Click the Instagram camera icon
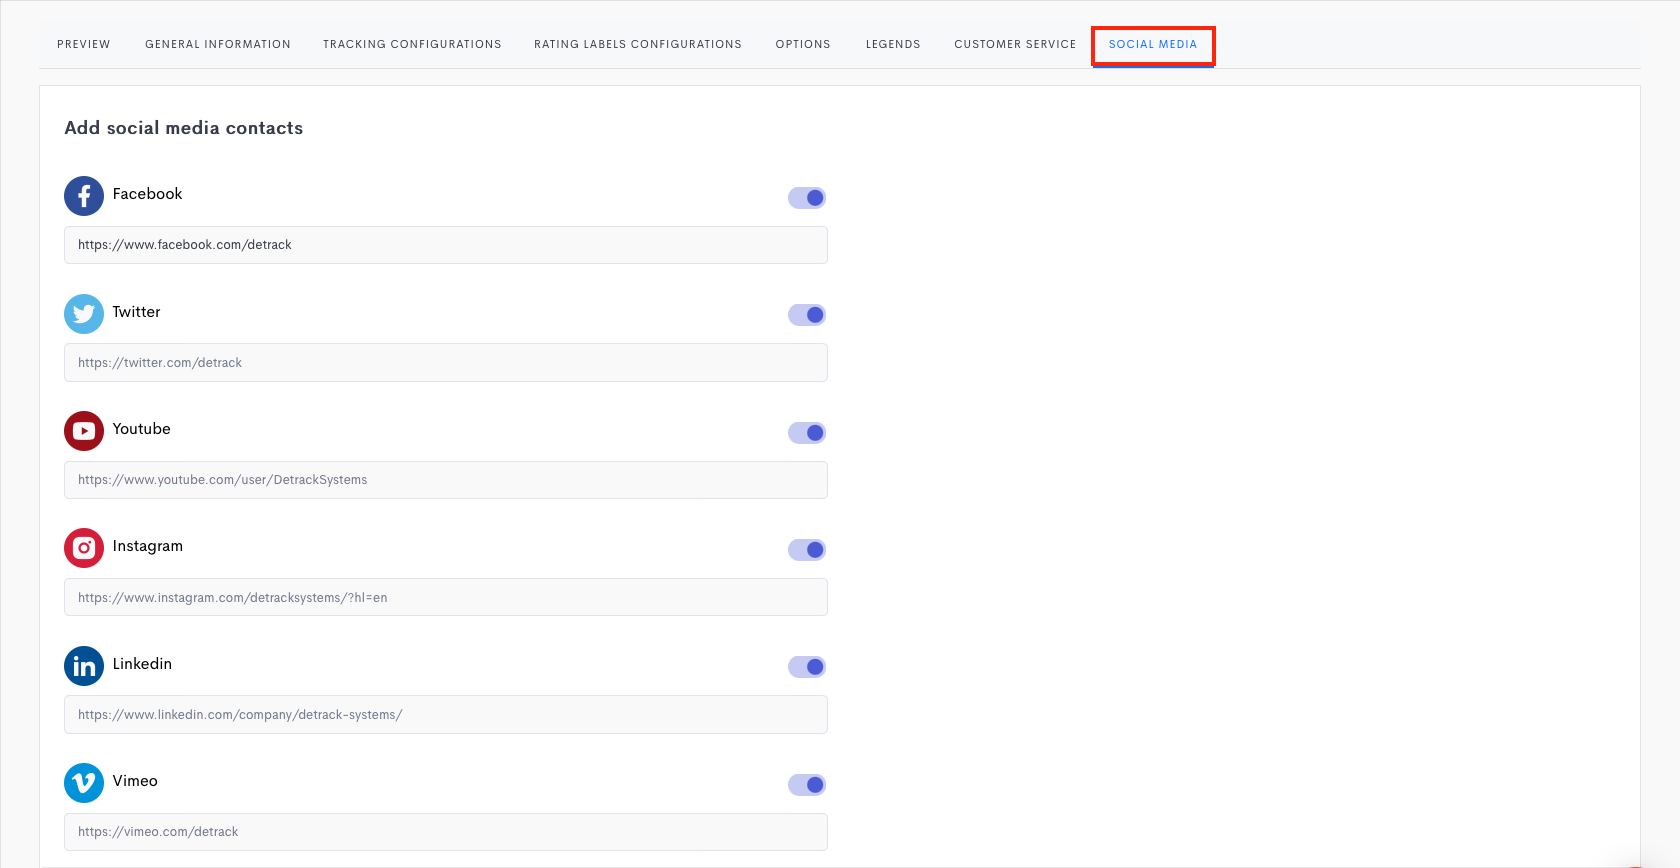 pos(84,548)
